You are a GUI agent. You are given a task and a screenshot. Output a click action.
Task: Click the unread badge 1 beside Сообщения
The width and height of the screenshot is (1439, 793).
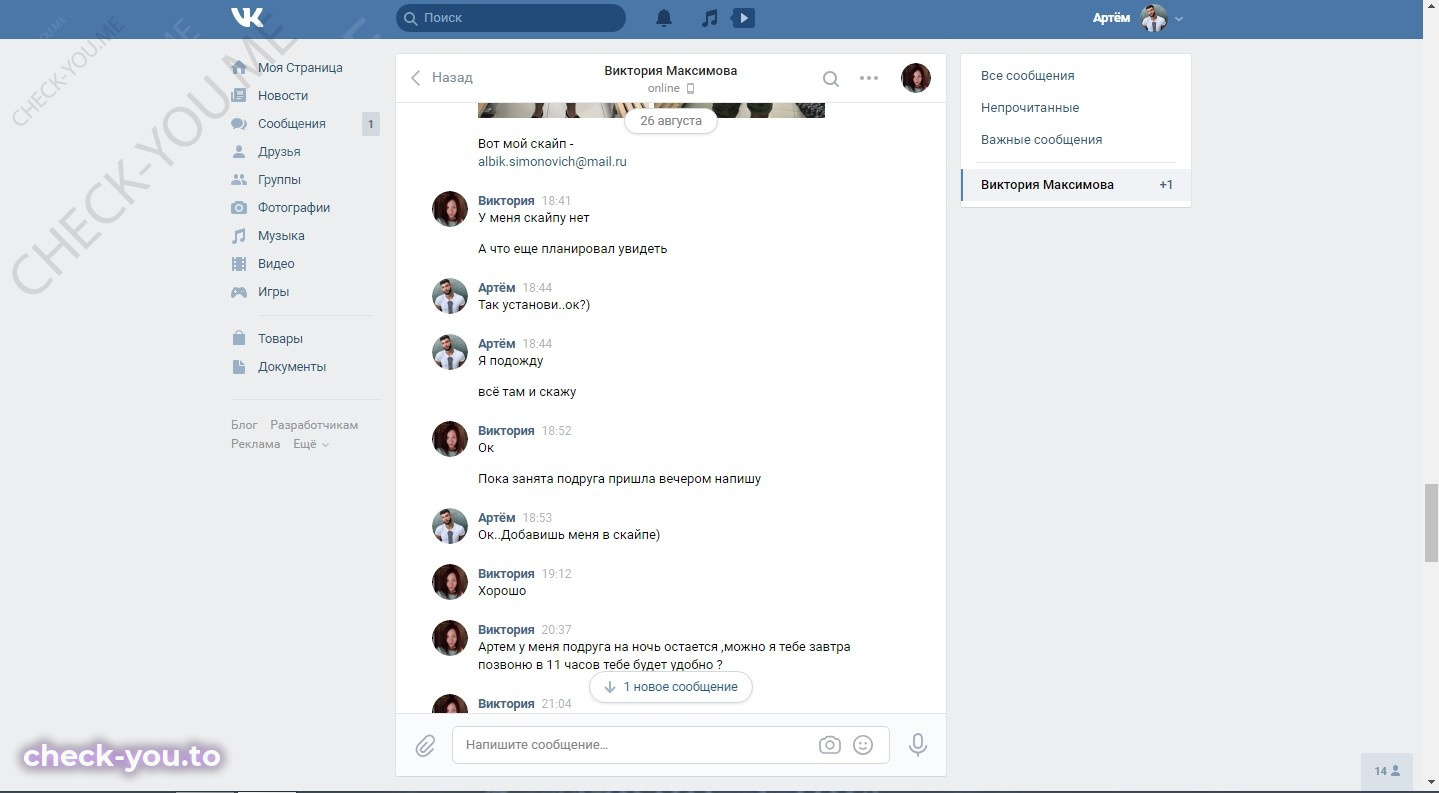point(370,124)
